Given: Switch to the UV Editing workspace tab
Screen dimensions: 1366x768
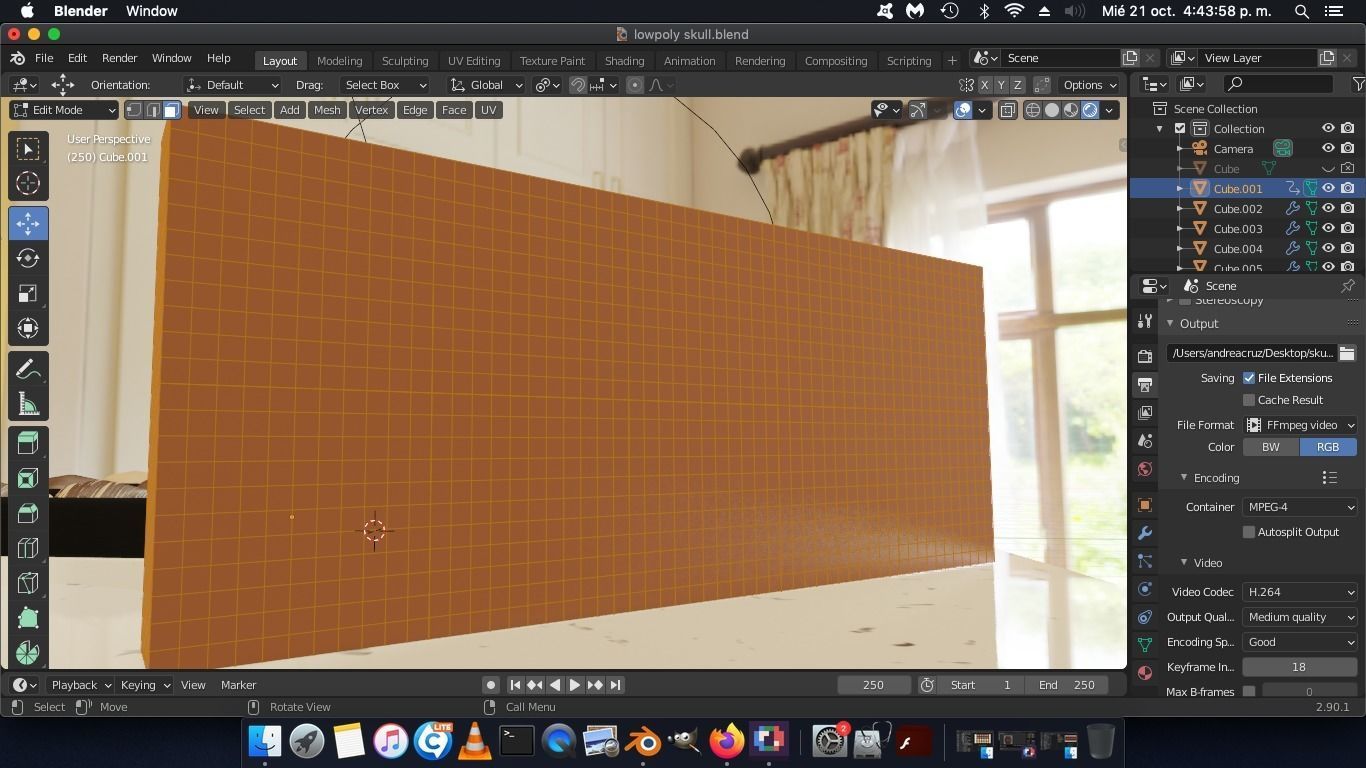Looking at the screenshot, I should [x=474, y=60].
